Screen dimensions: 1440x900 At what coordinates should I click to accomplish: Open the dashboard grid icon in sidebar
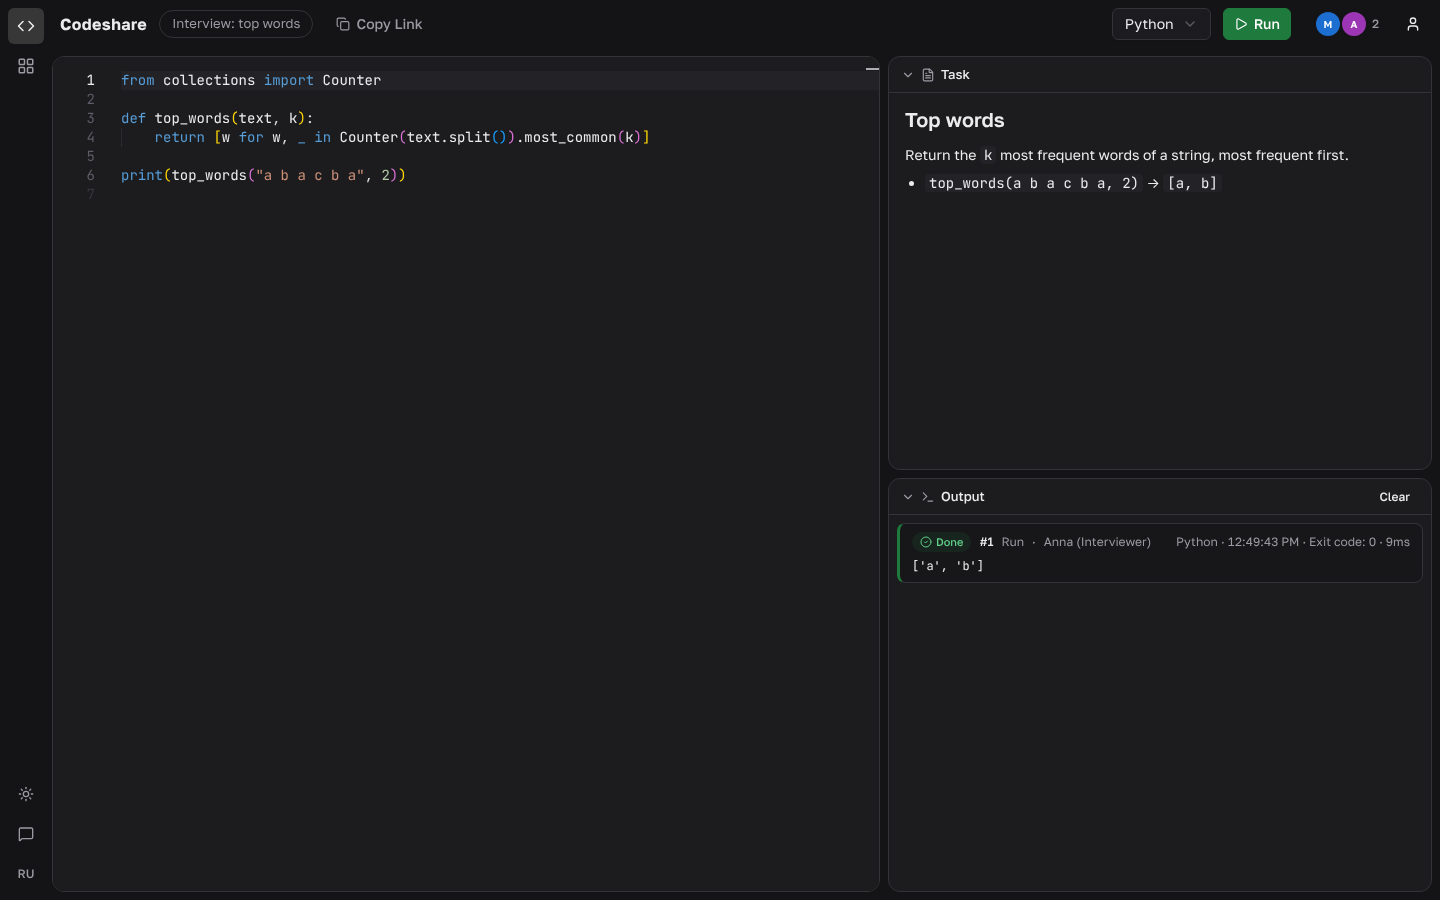(x=26, y=66)
